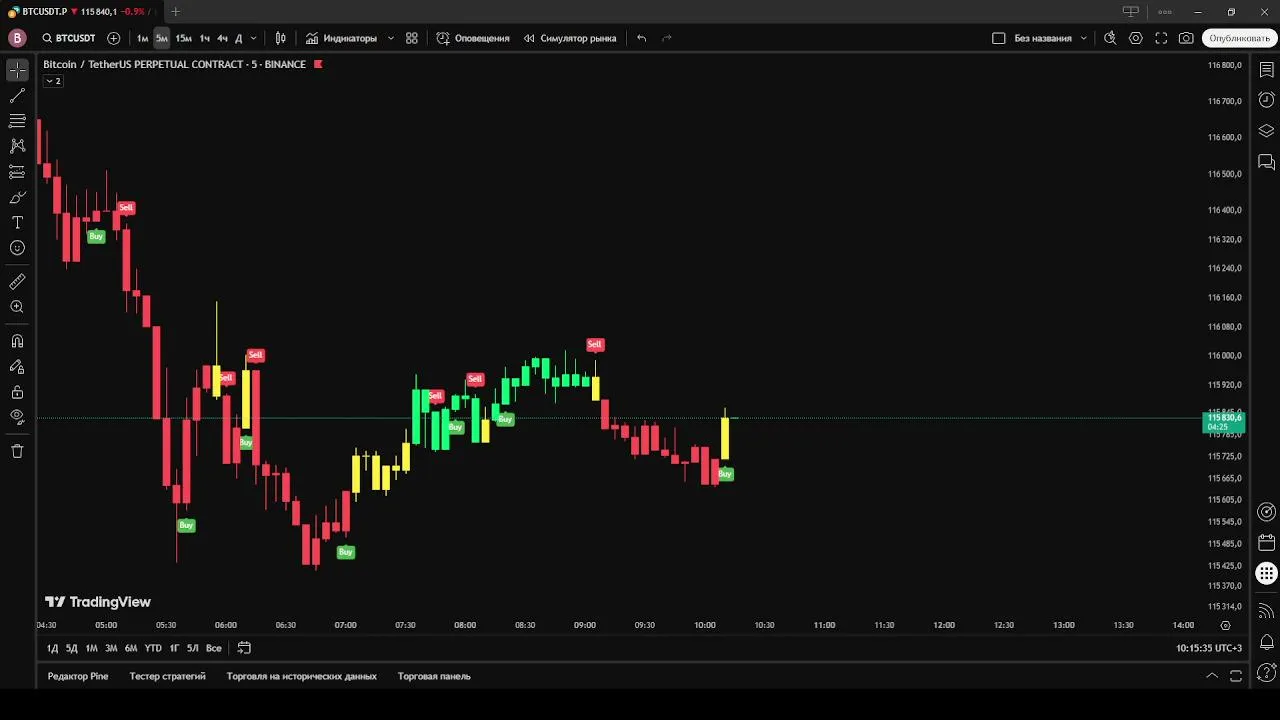Open the Тестер стратегий tab
This screenshot has width=1280, height=720.
(x=167, y=676)
